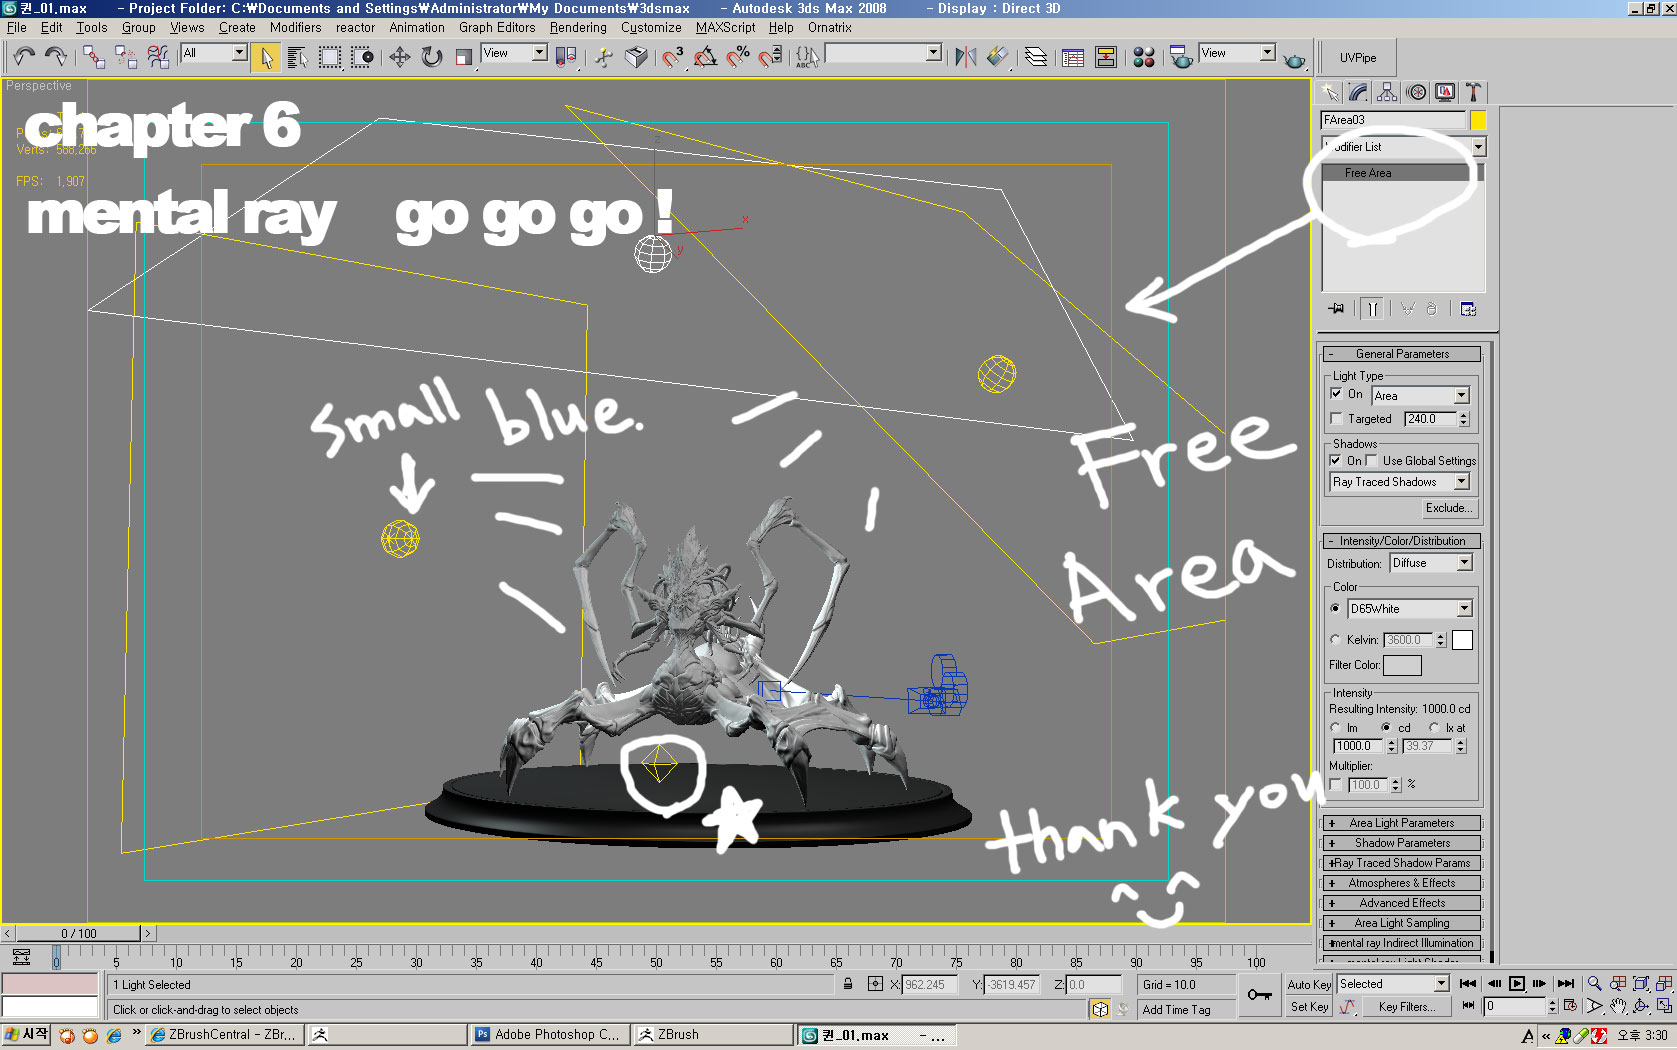The height and width of the screenshot is (1050, 1677).
Task: Select the Select and Move tool
Action: pos(400,57)
